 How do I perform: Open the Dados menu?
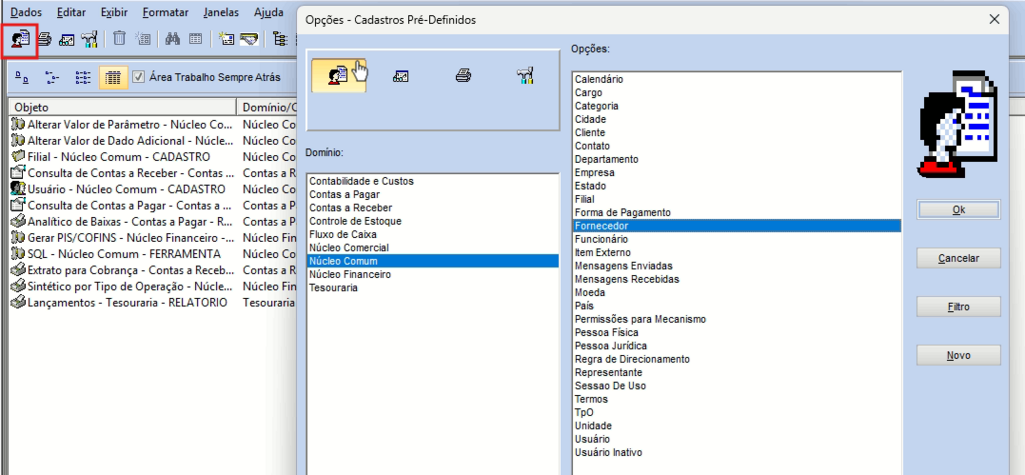[26, 12]
